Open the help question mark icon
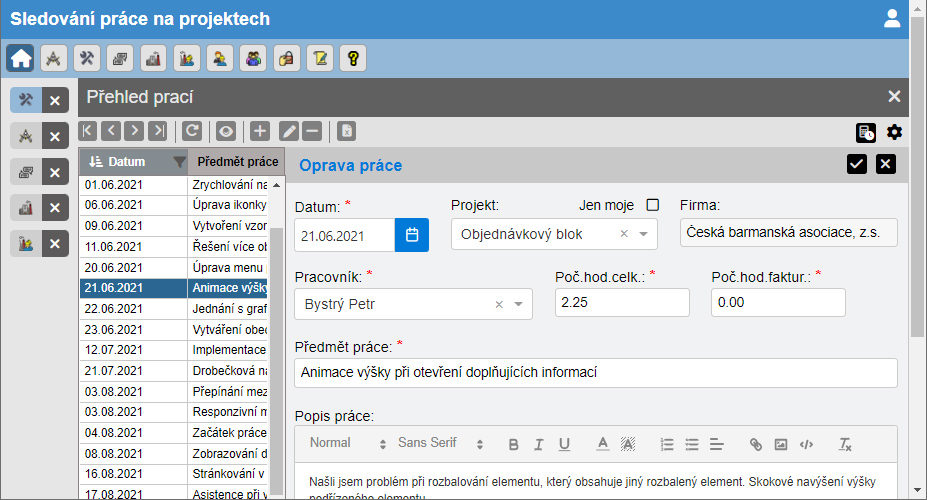The height and width of the screenshot is (500, 927). 353,58
